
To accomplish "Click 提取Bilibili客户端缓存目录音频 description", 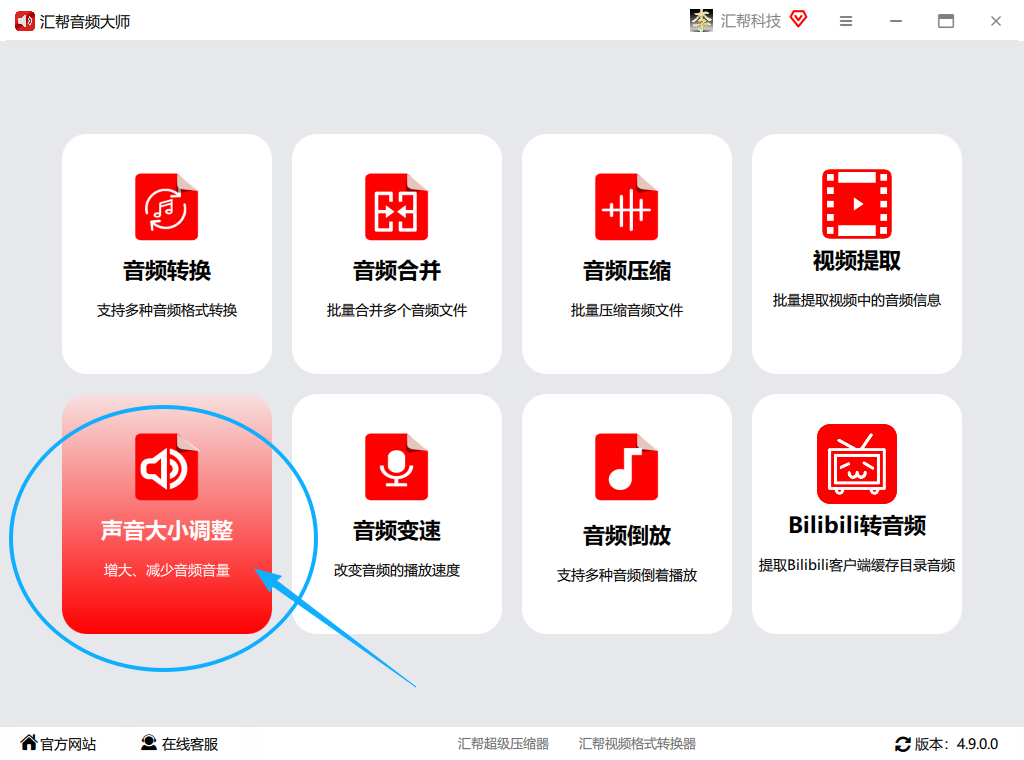I will 857,565.
